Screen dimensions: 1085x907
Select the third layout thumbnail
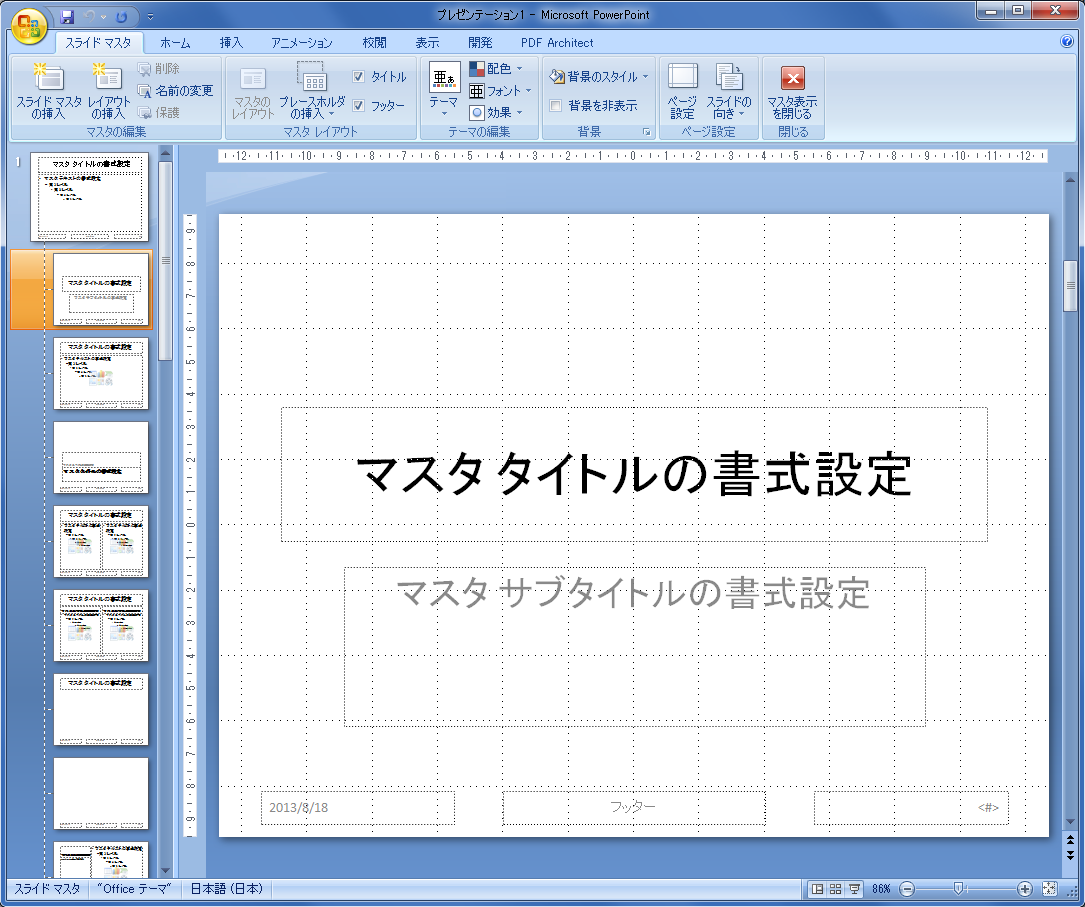click(x=100, y=457)
